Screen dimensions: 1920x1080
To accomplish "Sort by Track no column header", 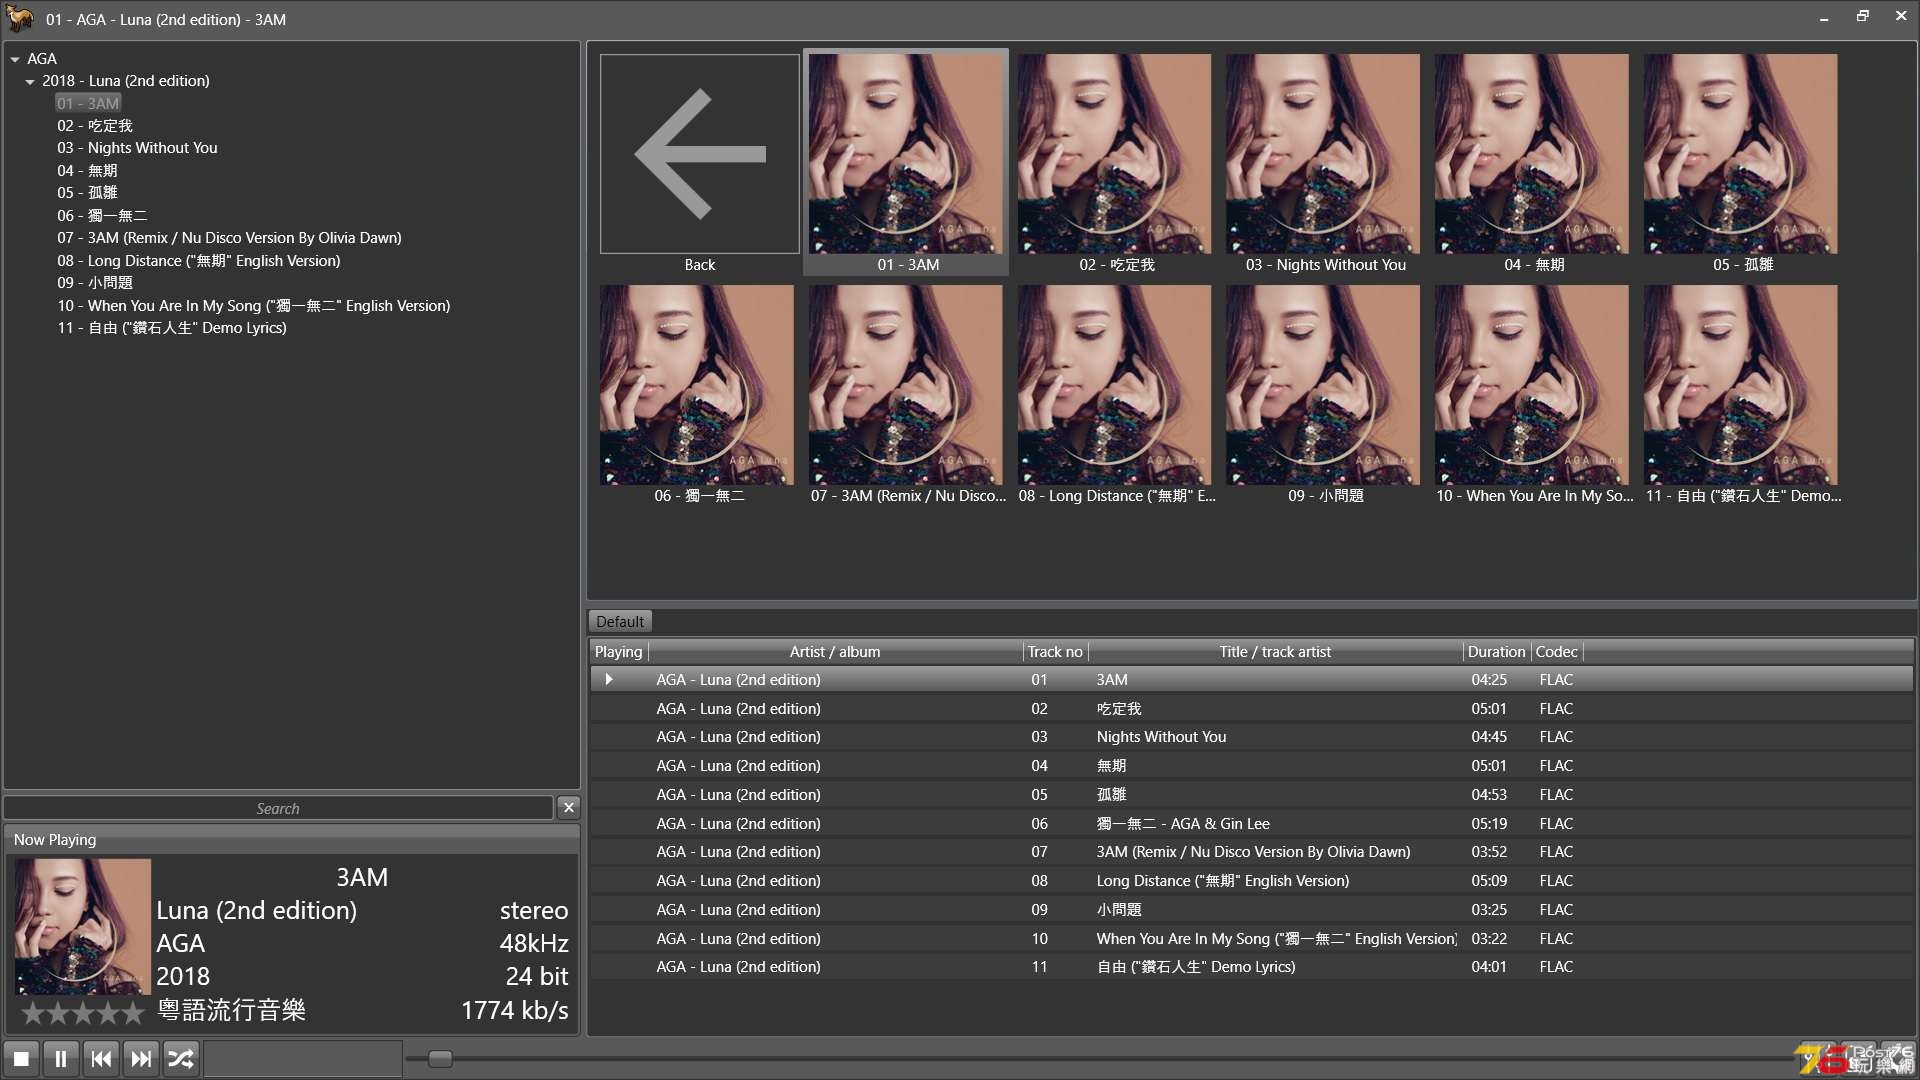I will 1055,652.
